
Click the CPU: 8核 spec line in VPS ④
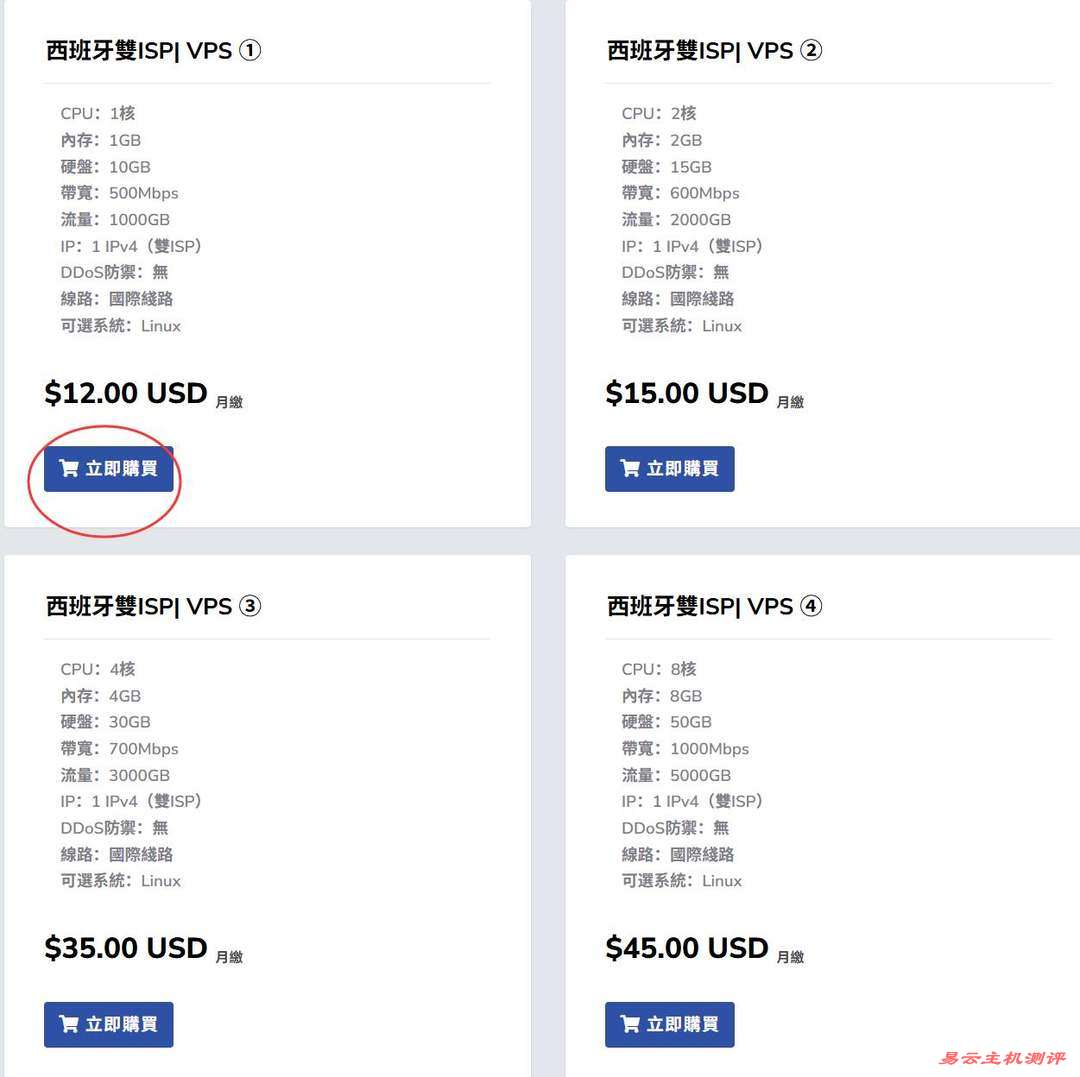[x=660, y=668]
